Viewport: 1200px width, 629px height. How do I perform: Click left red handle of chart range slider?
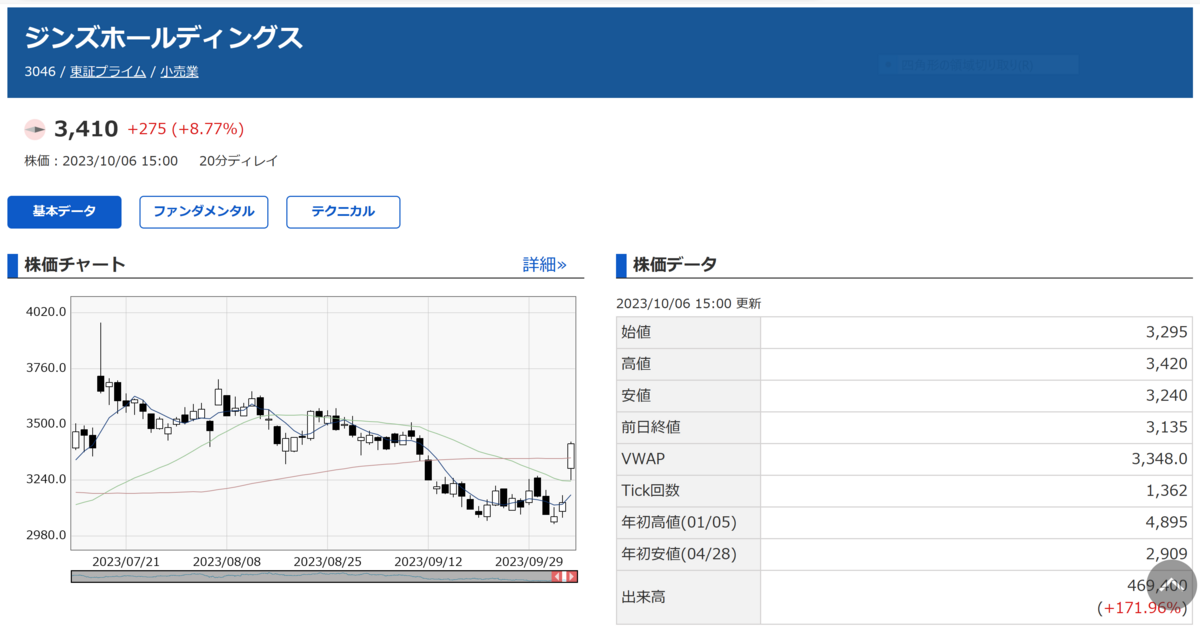pyautogui.click(x=557, y=576)
